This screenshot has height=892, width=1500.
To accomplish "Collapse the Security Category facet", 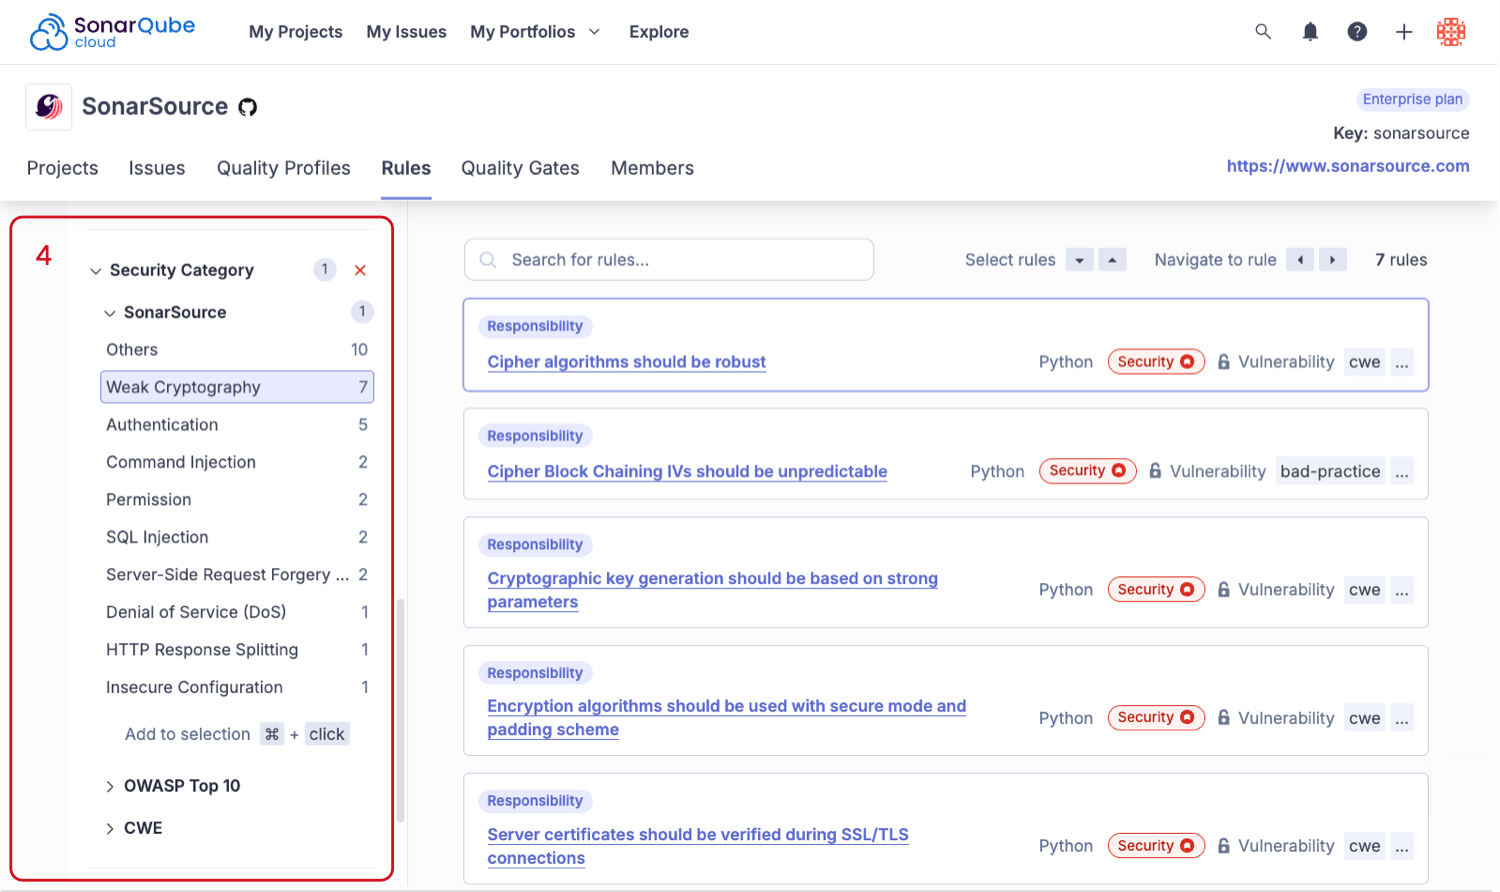I will click(96, 271).
